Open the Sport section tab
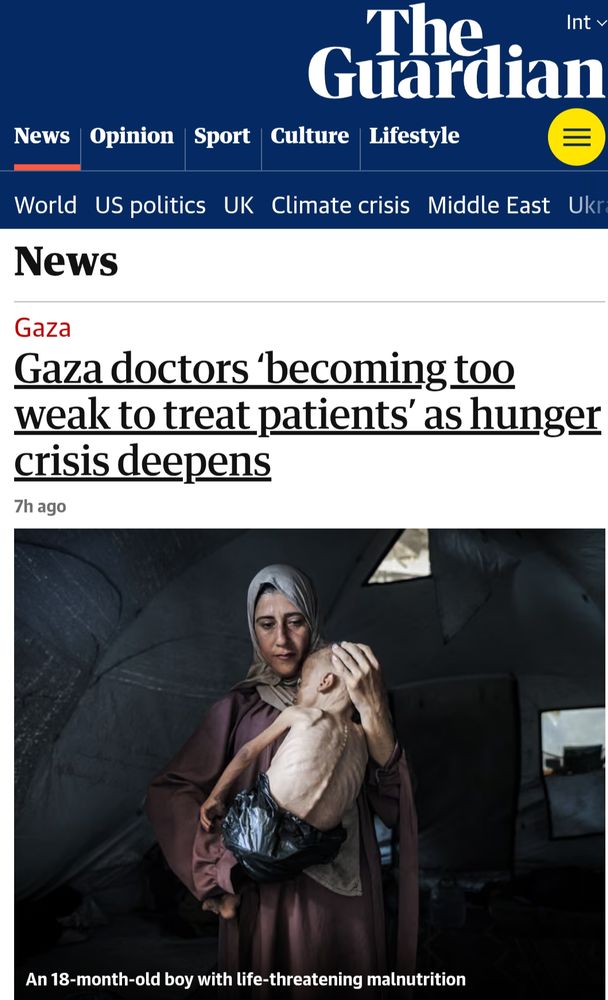This screenshot has width=608, height=1000. click(x=222, y=136)
